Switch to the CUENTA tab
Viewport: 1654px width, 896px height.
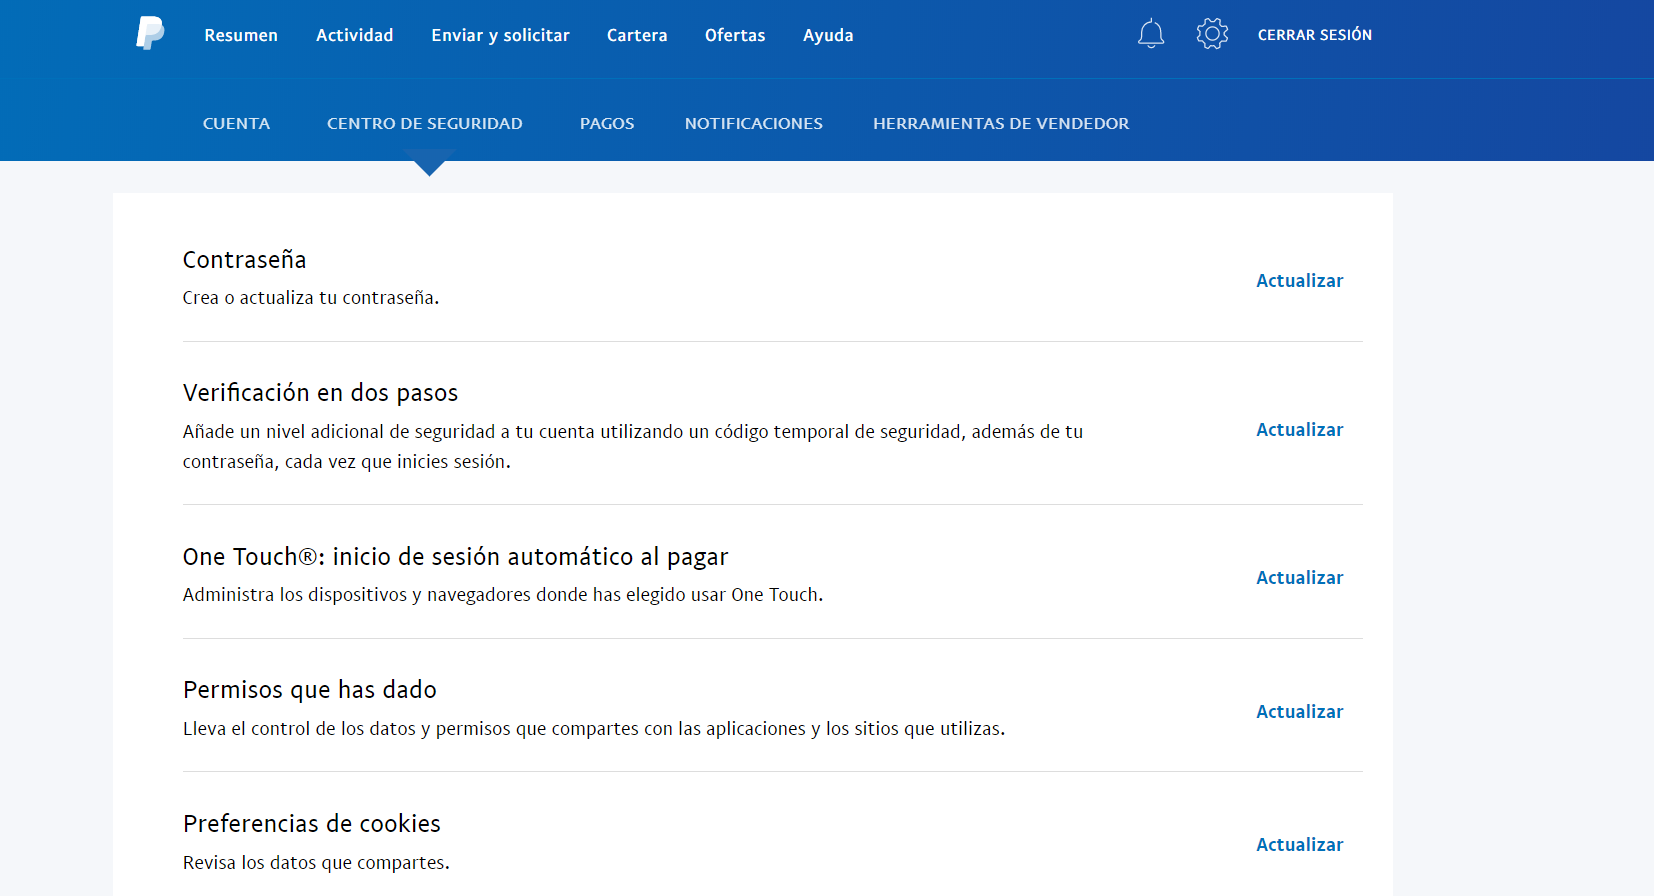(236, 123)
